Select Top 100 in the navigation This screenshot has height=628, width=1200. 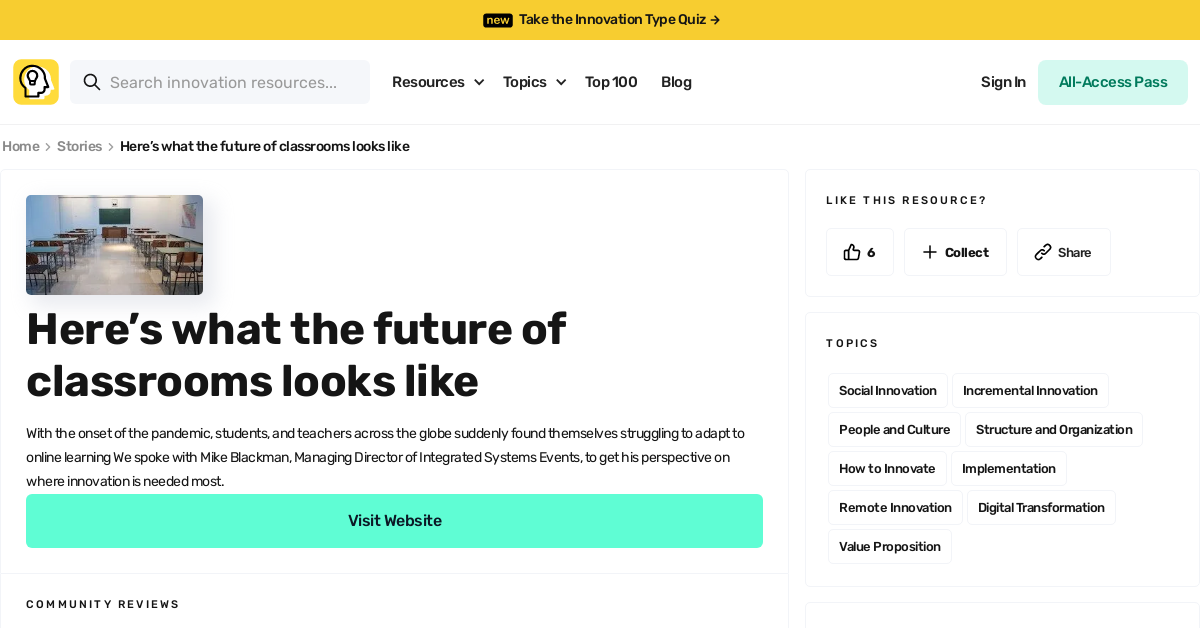pos(611,82)
